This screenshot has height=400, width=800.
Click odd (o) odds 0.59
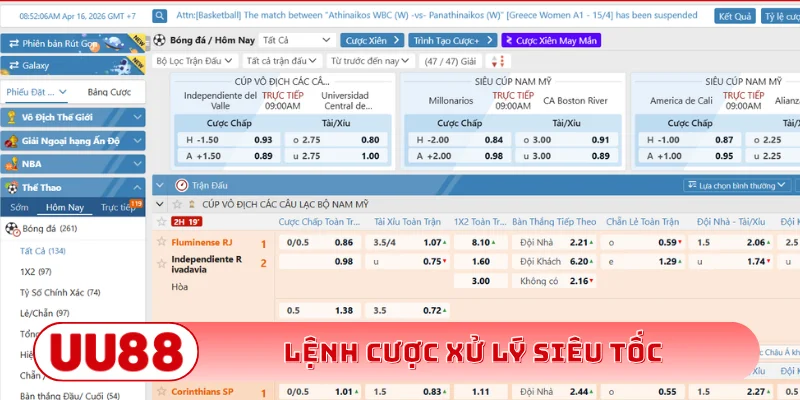(667, 242)
